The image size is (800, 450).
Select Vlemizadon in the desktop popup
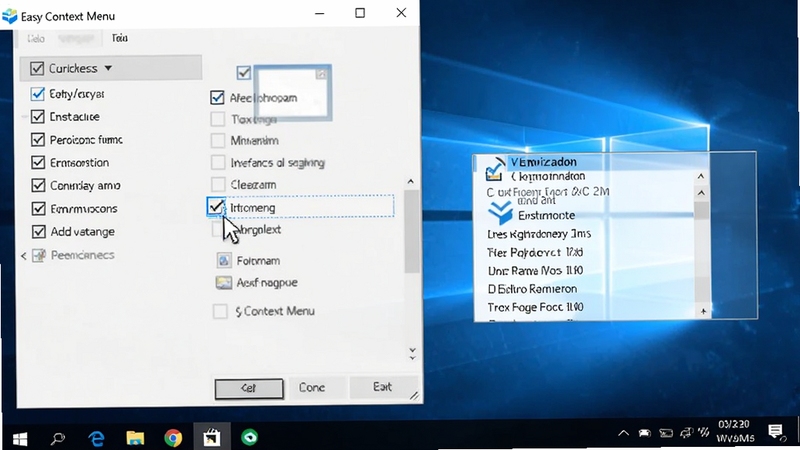pos(543,162)
